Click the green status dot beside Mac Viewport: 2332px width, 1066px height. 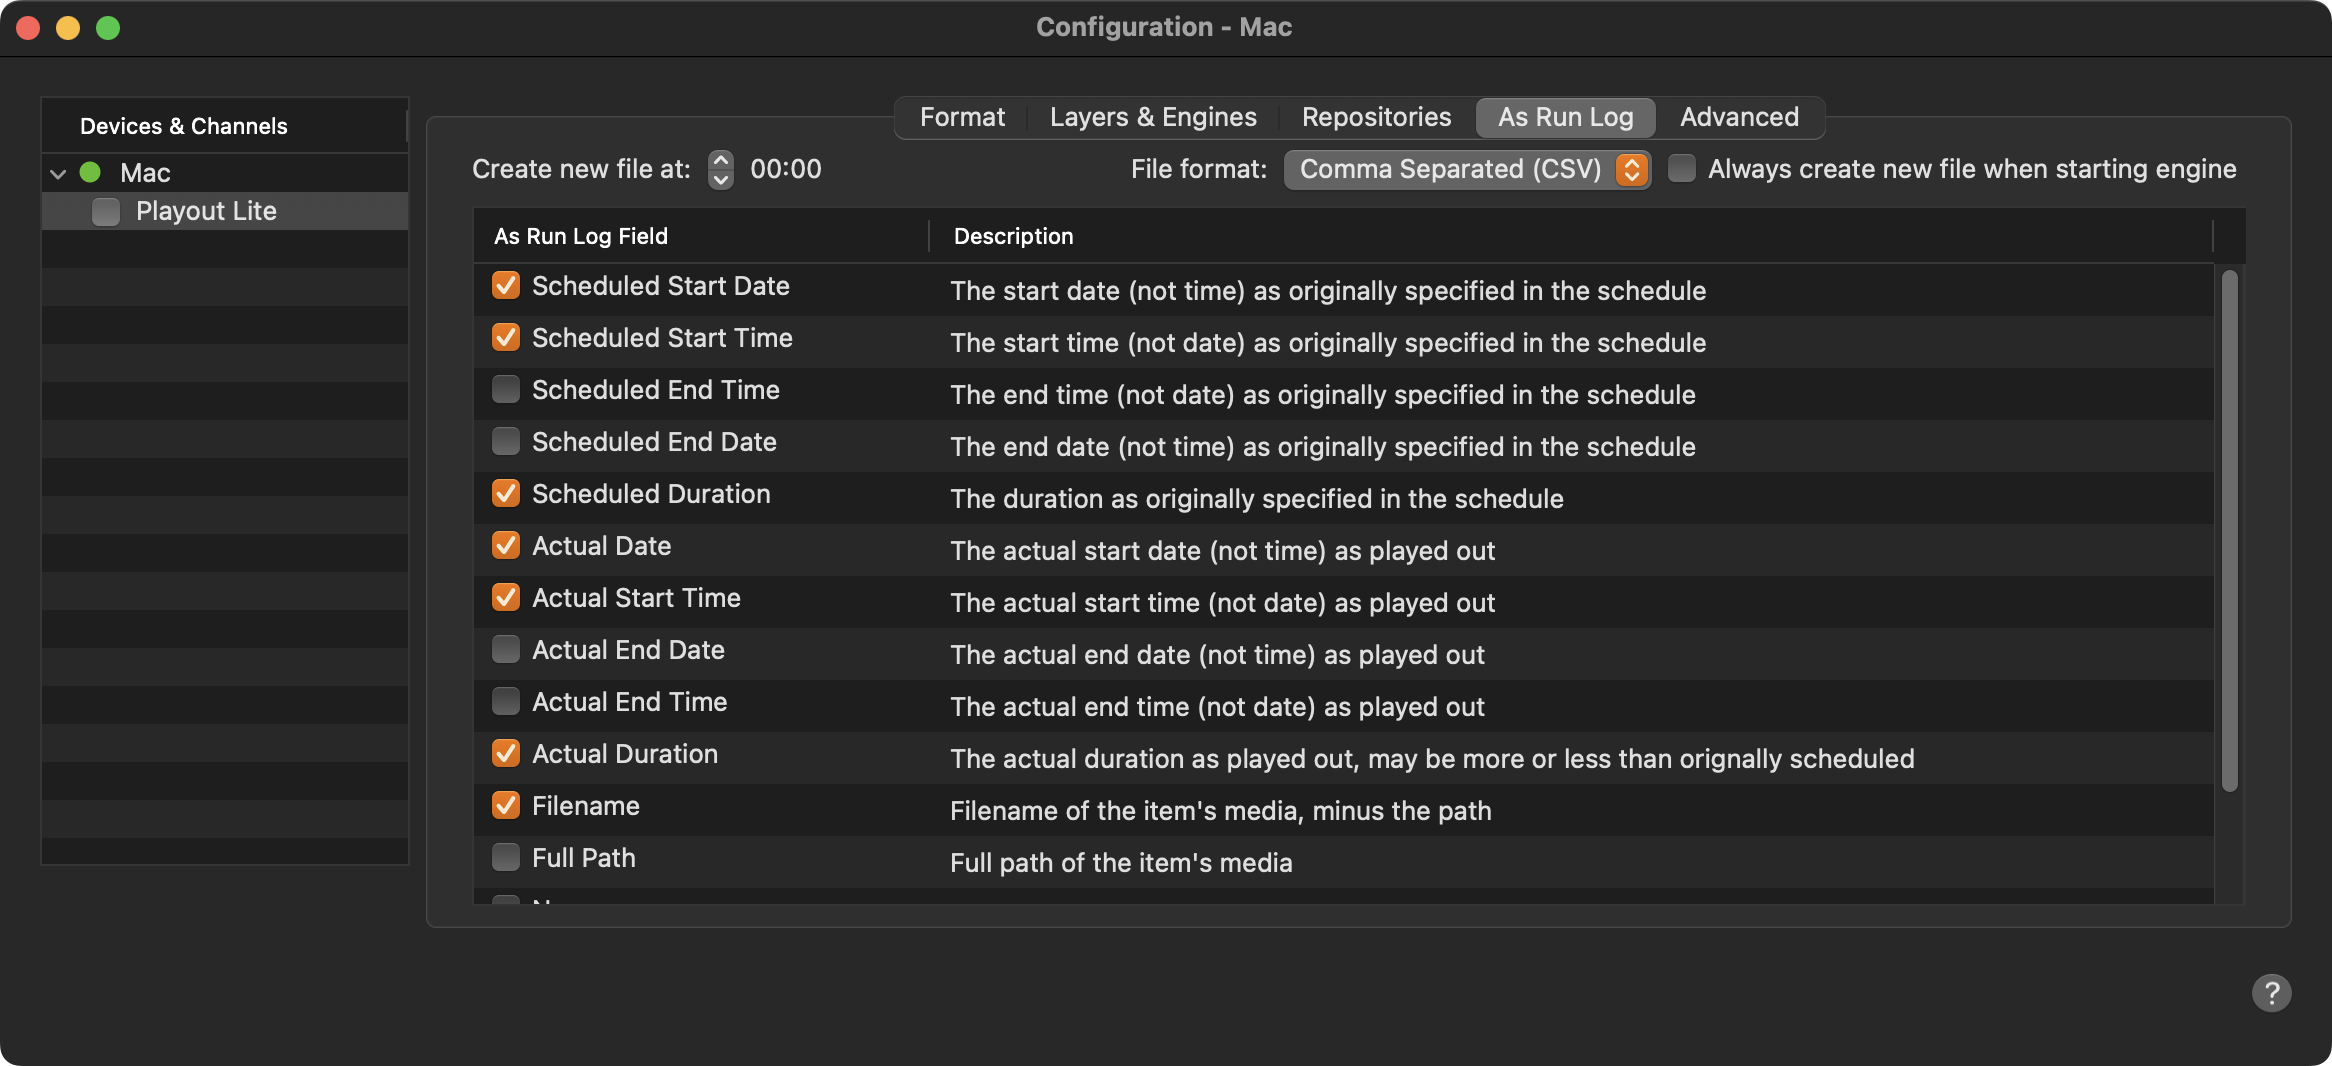[90, 172]
